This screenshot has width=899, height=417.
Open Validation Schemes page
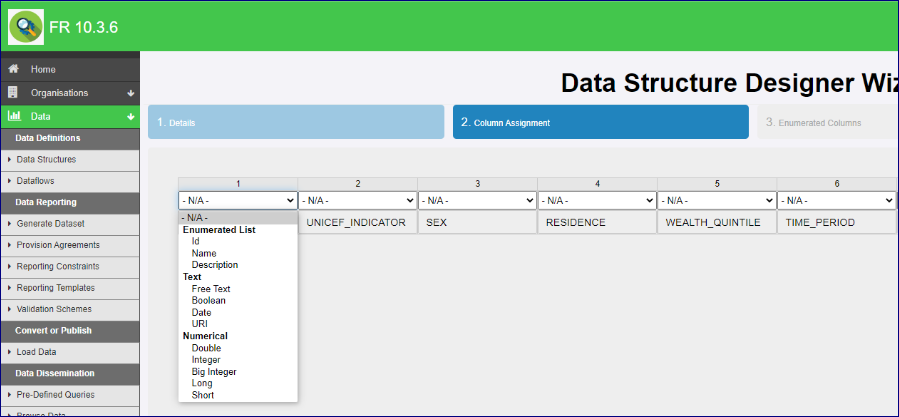54,309
